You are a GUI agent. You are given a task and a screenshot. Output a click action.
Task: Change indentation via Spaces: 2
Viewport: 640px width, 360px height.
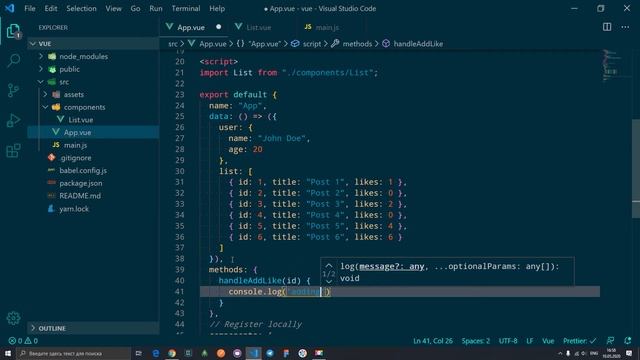(476, 341)
